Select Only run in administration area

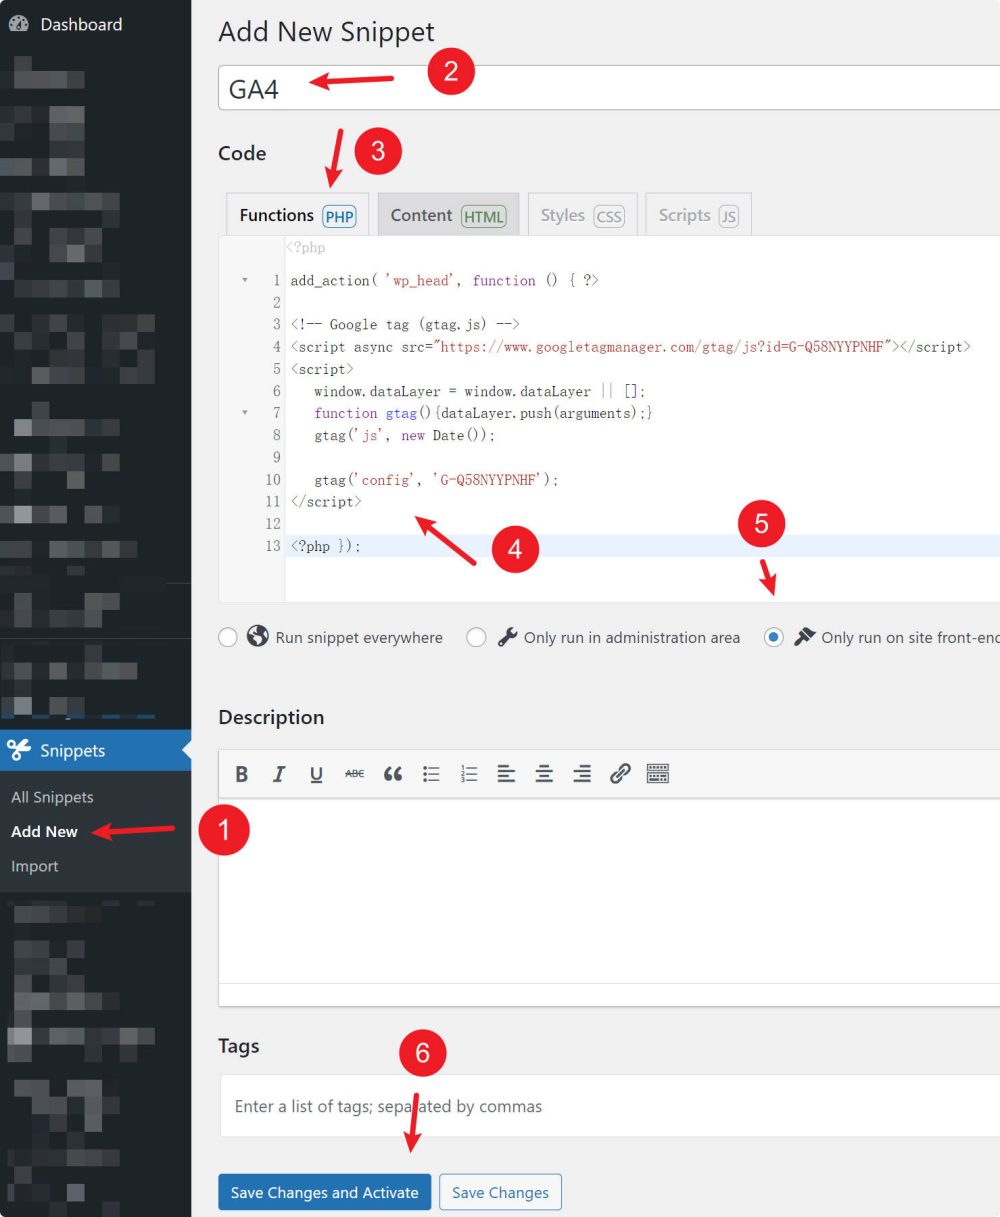click(x=476, y=637)
